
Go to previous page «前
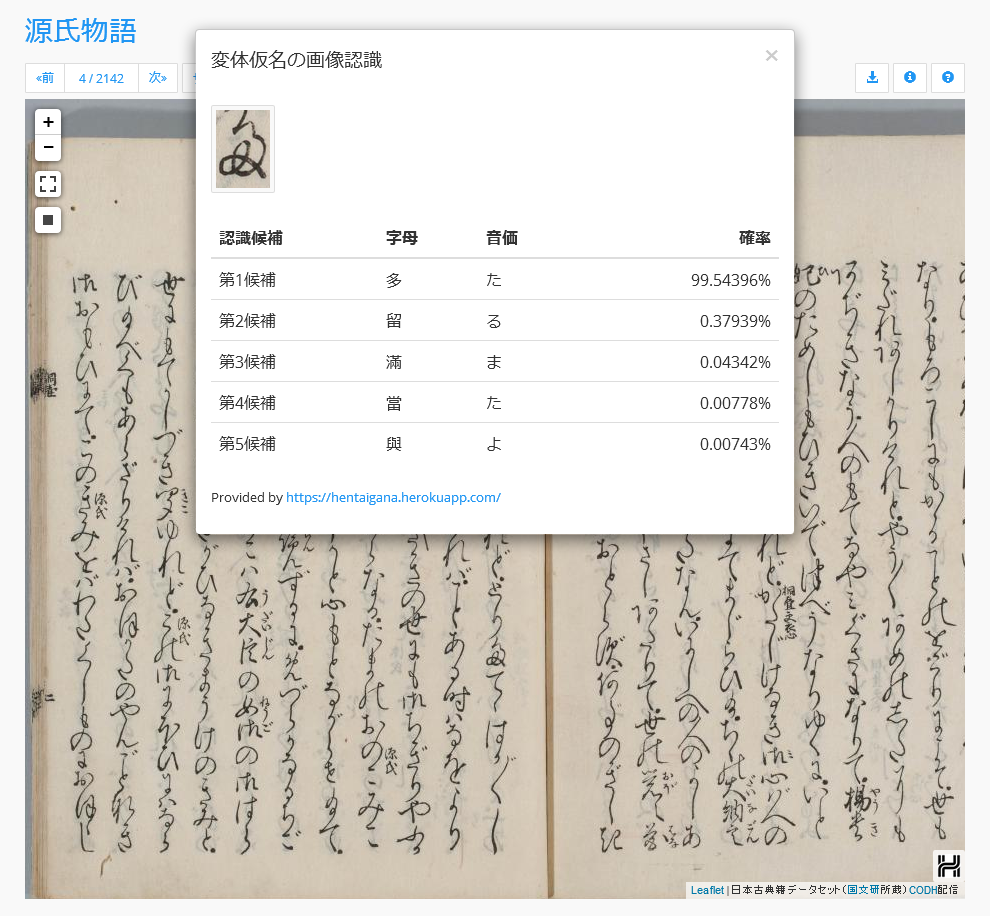click(x=45, y=78)
